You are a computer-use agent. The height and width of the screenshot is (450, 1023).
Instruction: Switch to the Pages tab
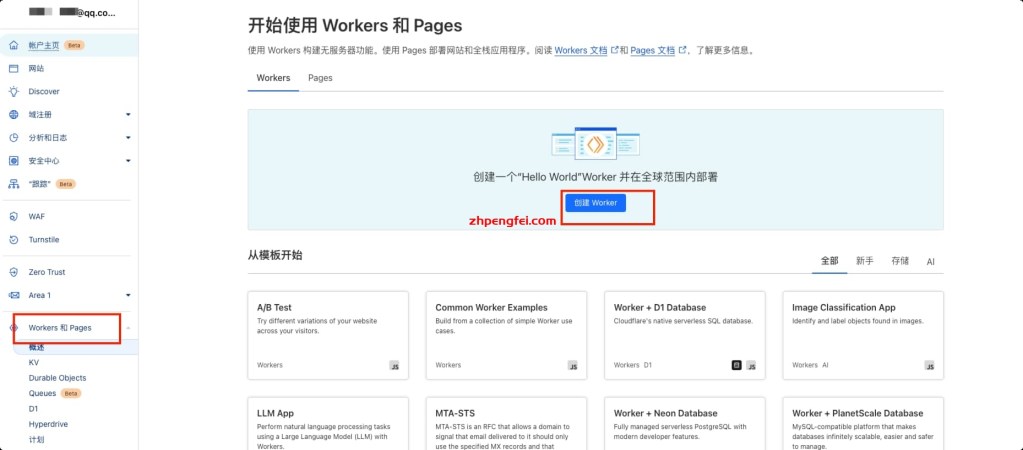(320, 78)
